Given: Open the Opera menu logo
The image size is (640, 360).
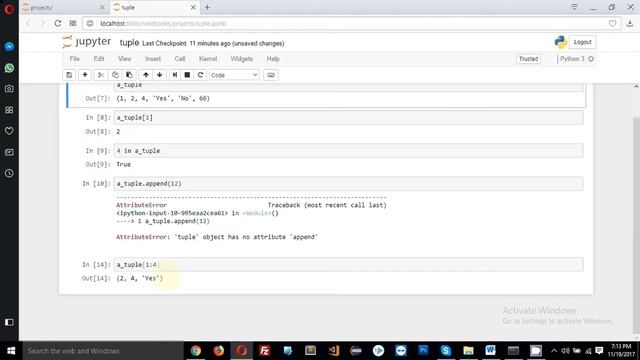Looking at the screenshot, I should pyautogui.click(x=9, y=9).
